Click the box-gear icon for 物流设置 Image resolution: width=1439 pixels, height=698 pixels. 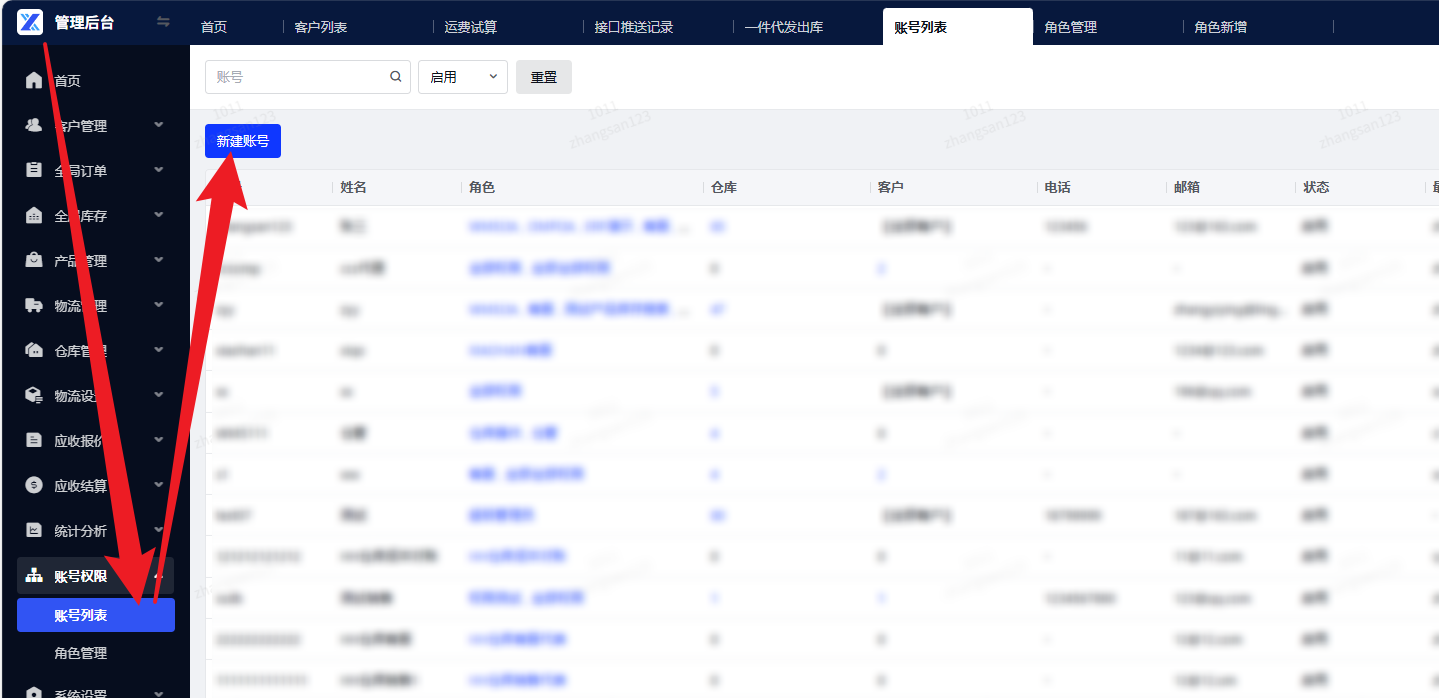click(34, 395)
